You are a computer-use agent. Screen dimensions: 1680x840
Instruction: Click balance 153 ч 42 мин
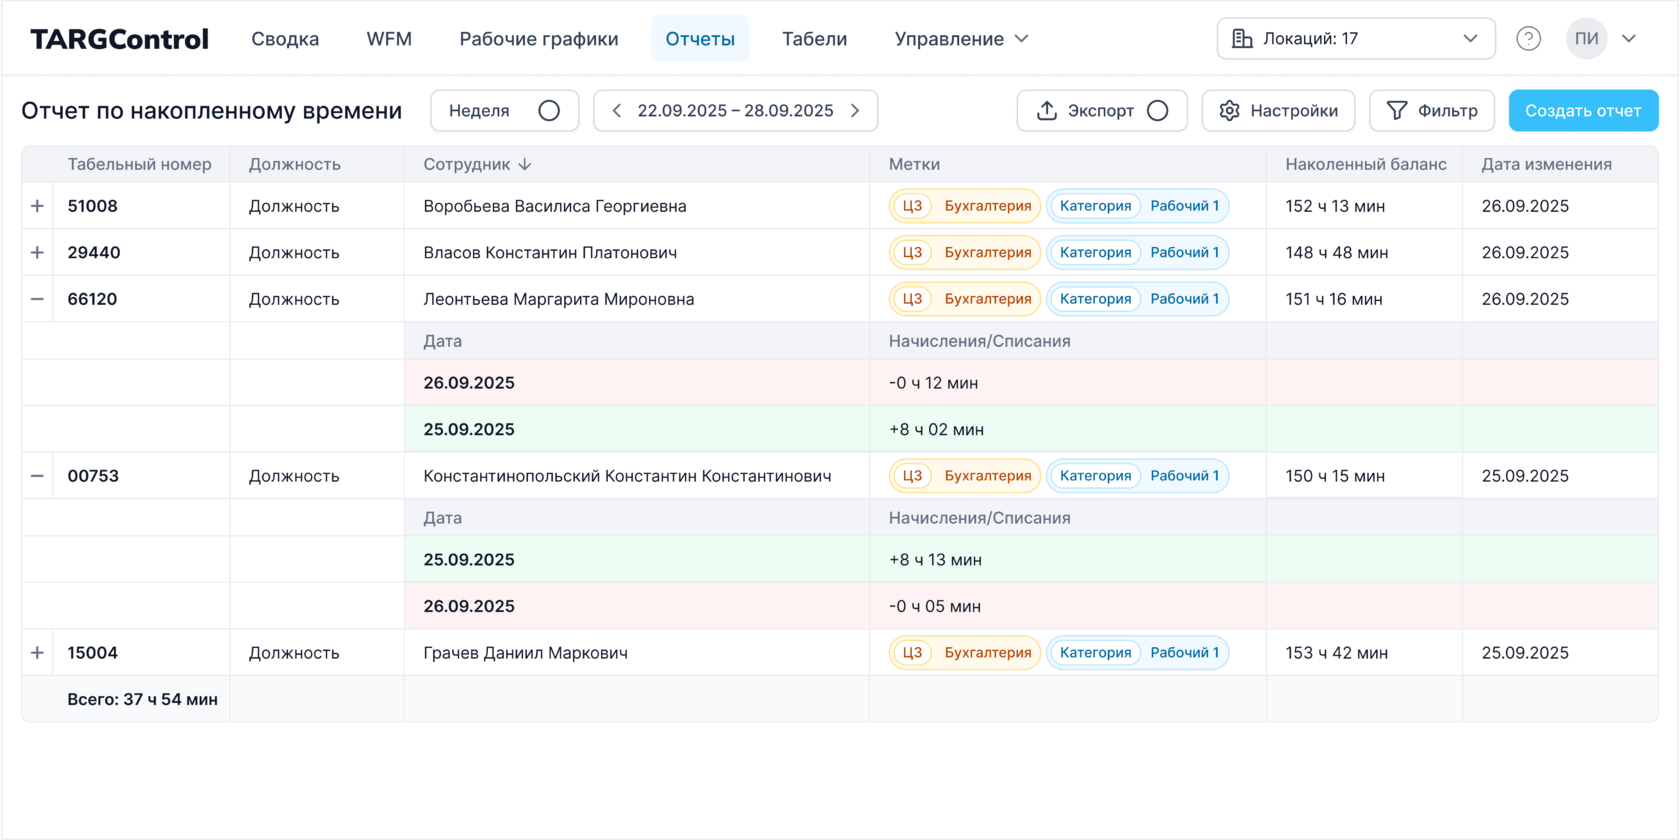[1337, 653]
